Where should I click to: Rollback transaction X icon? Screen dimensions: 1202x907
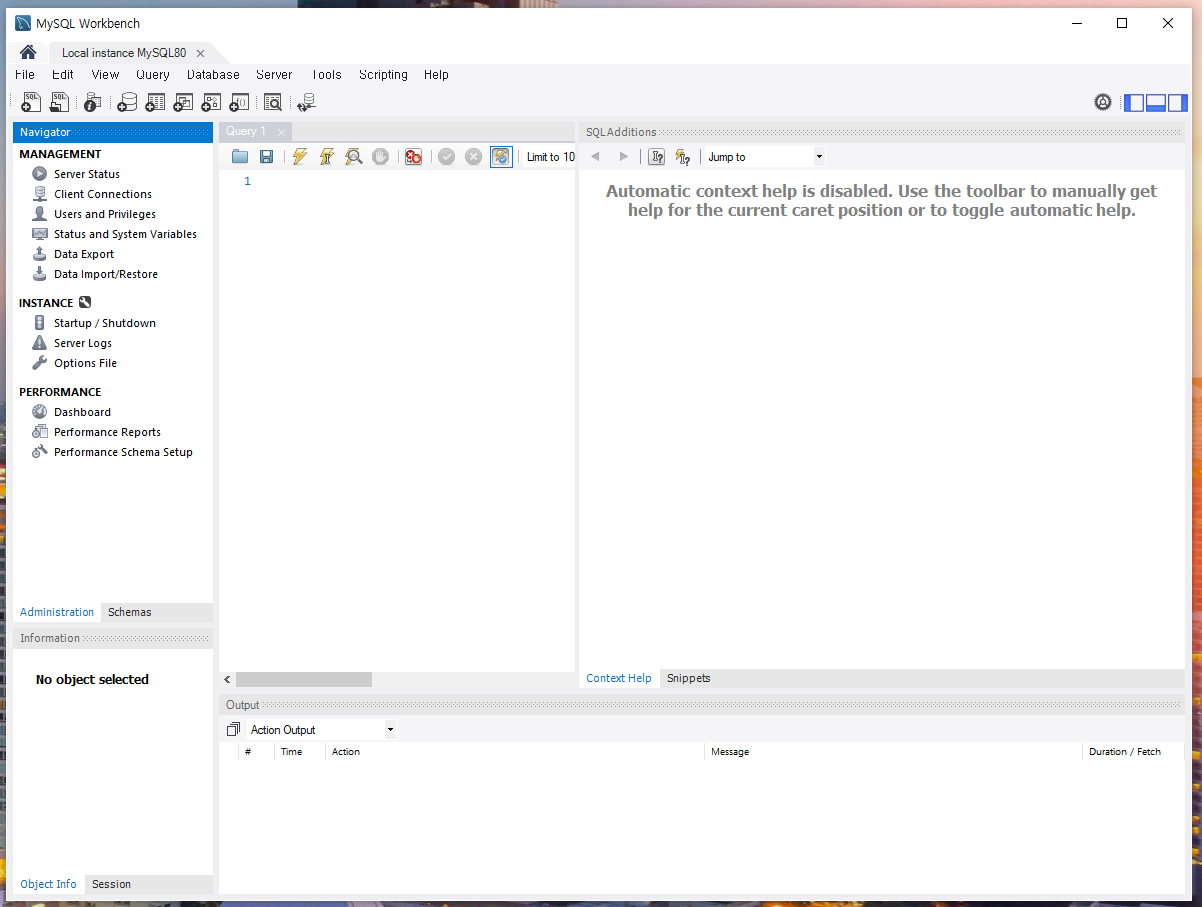pos(473,157)
